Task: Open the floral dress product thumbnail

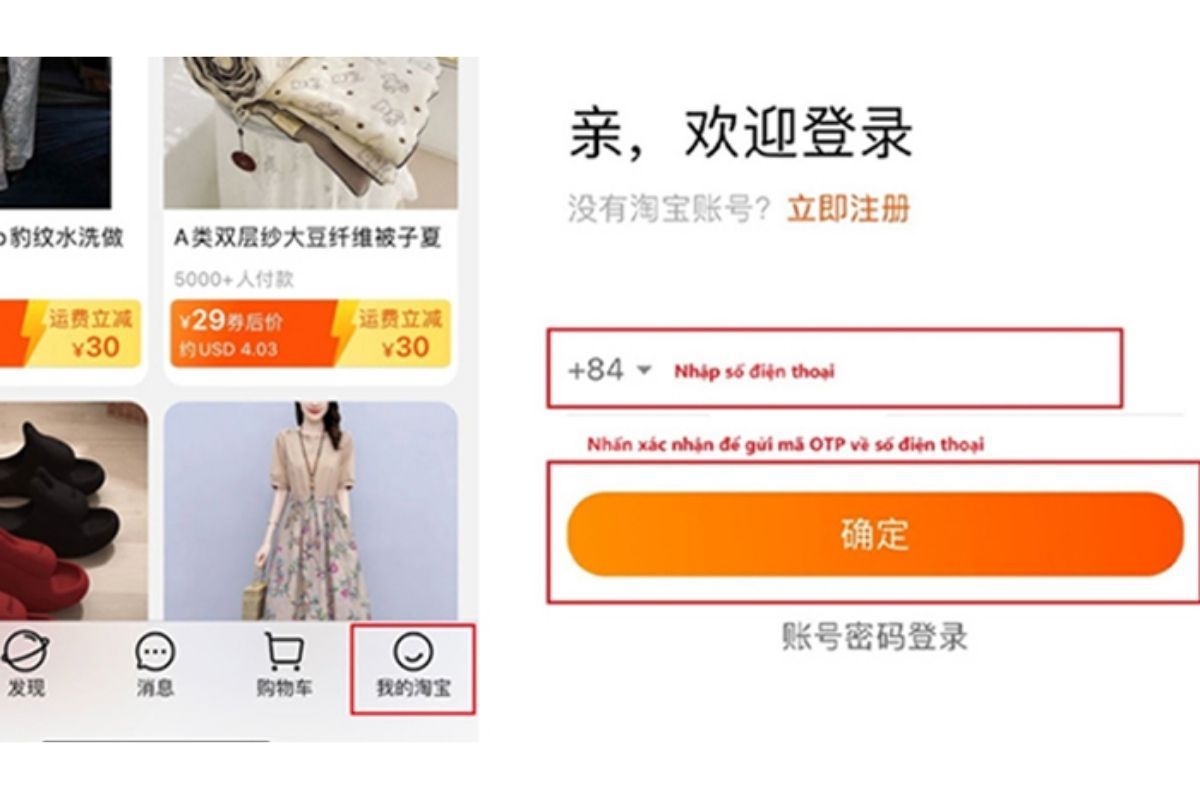Action: click(311, 512)
